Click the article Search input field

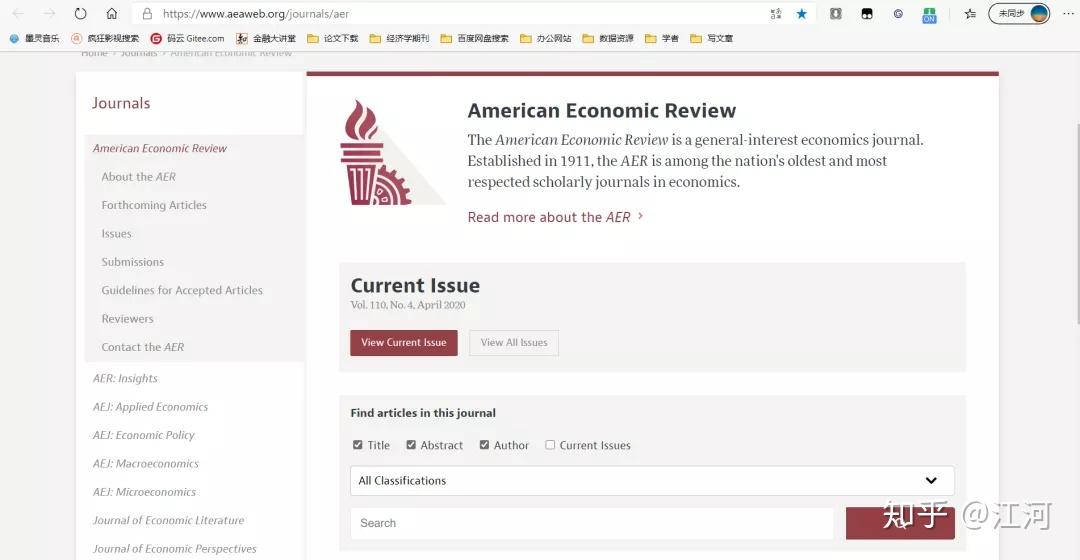click(591, 523)
